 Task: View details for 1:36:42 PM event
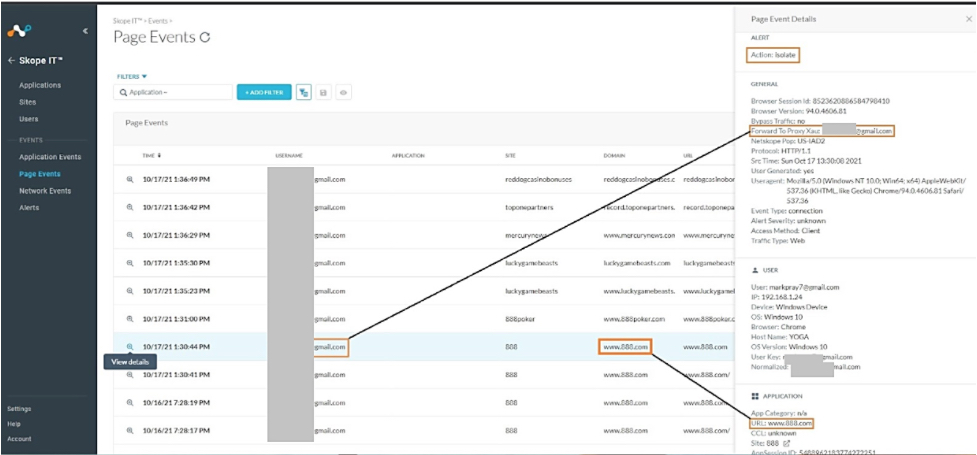[130, 207]
